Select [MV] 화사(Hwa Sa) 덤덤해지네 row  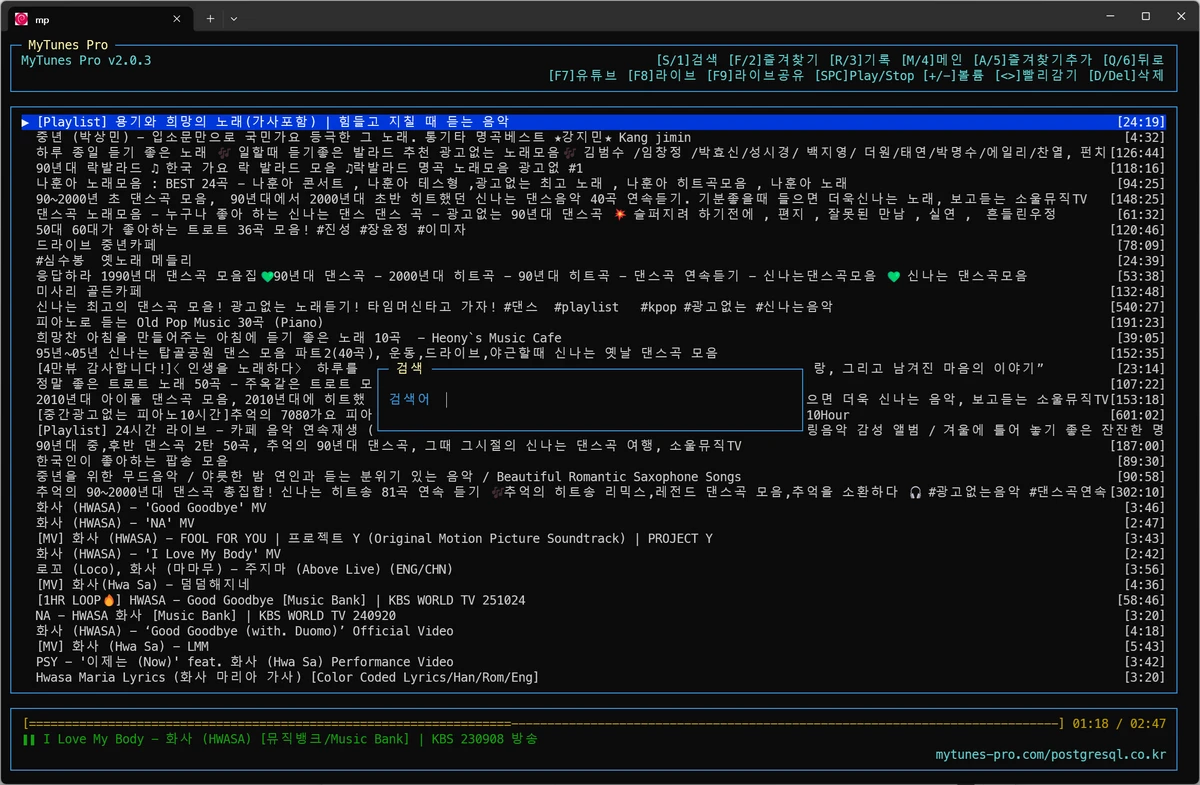point(593,584)
